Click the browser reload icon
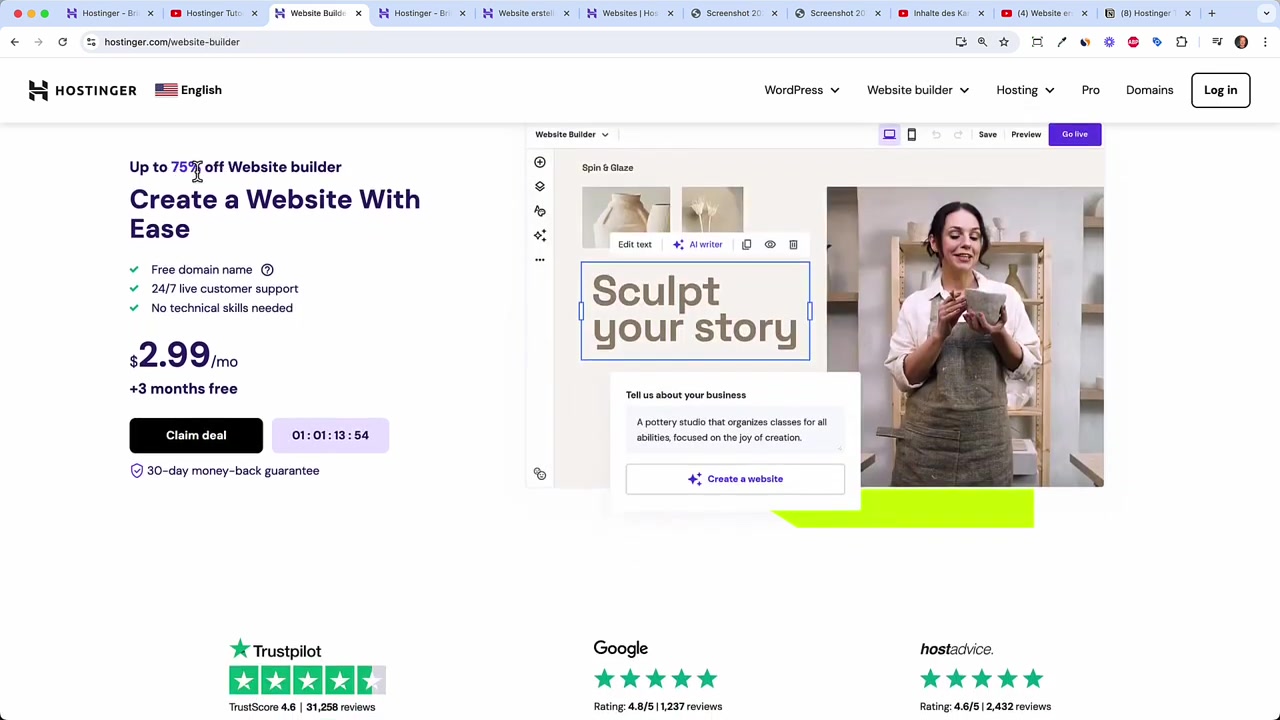The height and width of the screenshot is (720, 1280). (62, 42)
